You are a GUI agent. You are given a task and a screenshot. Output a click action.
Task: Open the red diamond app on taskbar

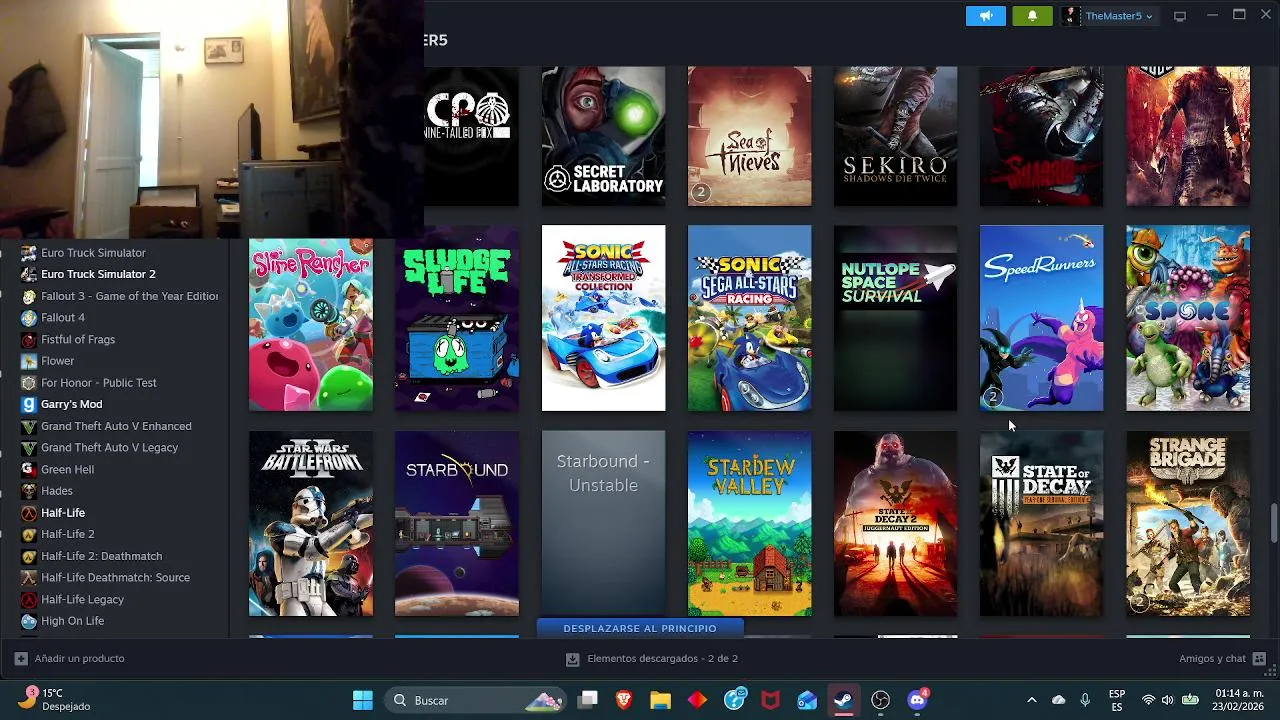[x=697, y=700]
